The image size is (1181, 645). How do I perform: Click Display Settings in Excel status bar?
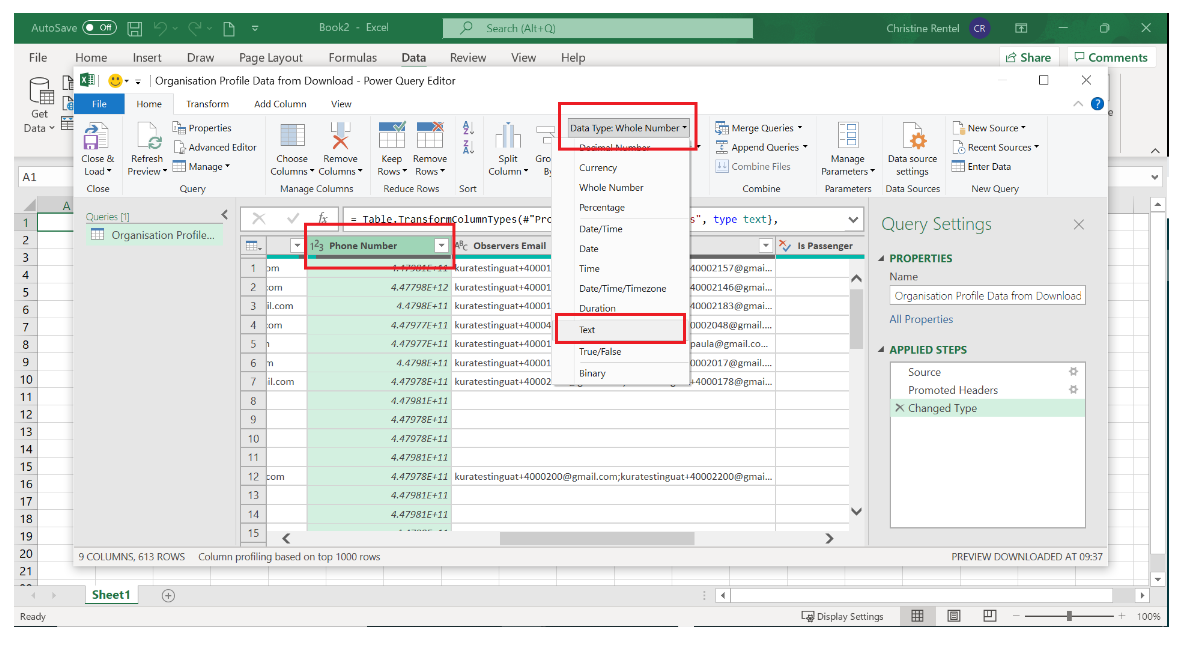[x=842, y=616]
